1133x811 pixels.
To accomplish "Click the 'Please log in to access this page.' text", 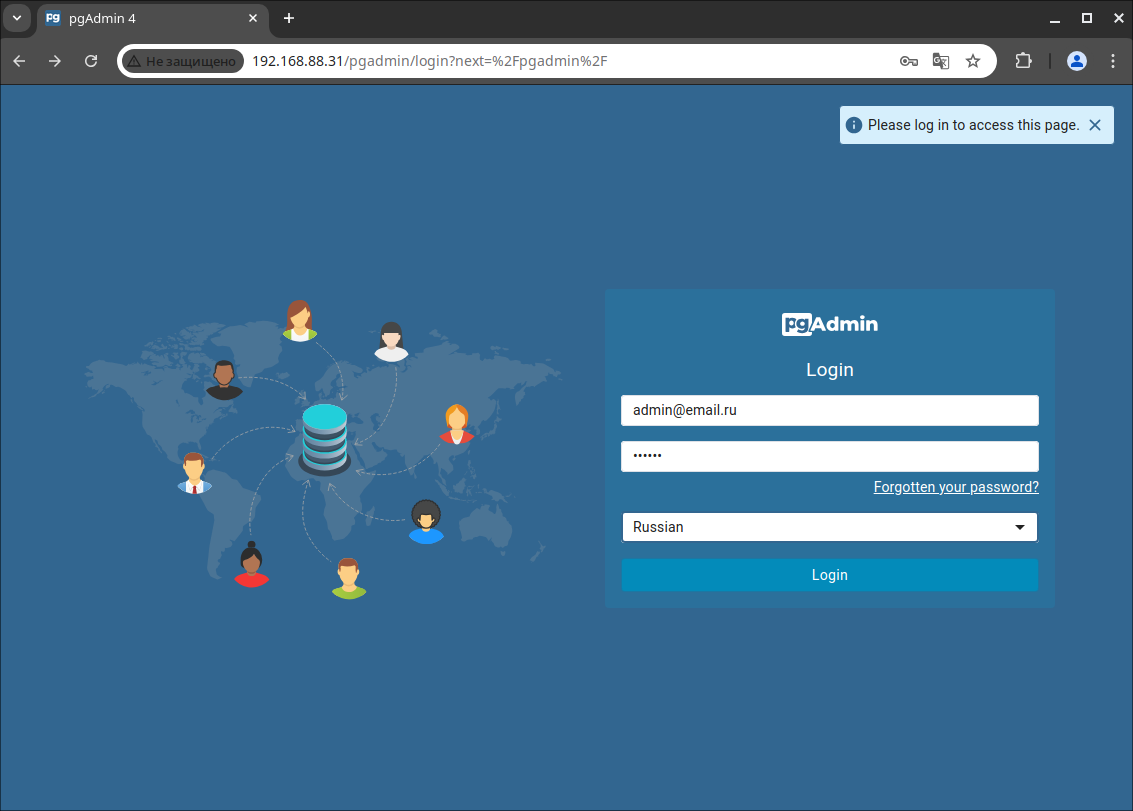I will (973, 125).
